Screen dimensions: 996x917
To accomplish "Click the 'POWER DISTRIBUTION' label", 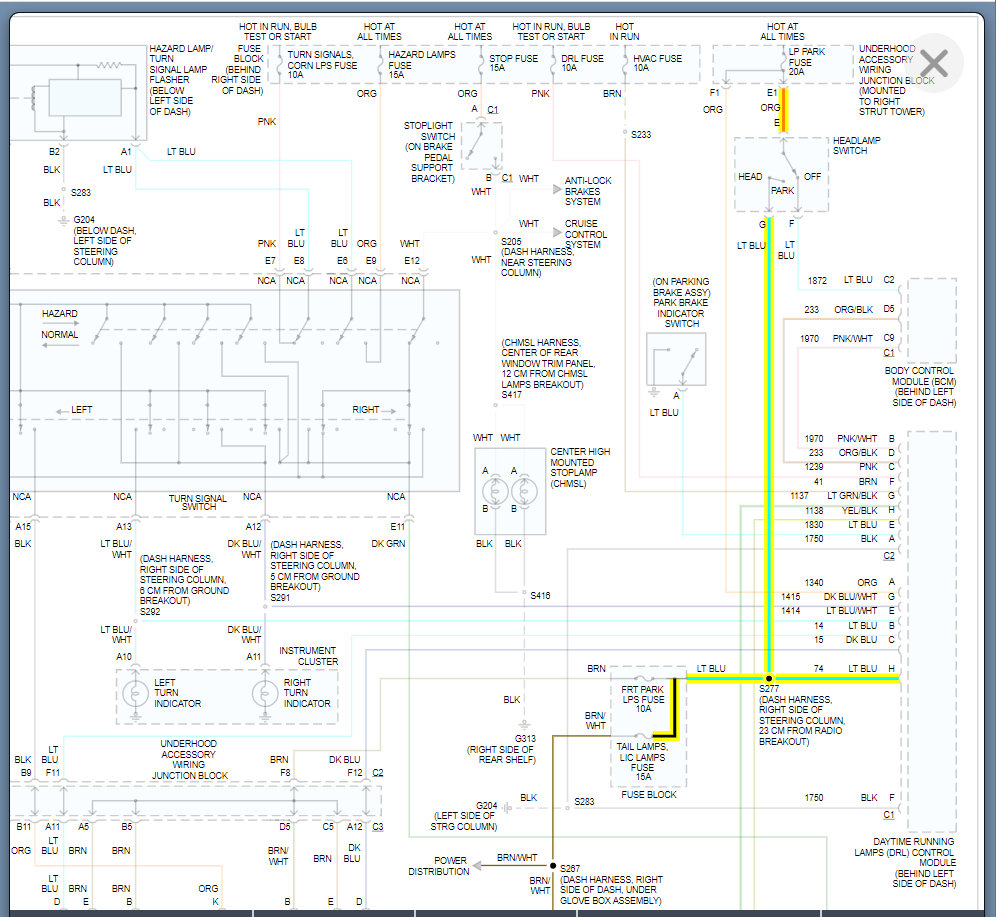I will pyautogui.click(x=438, y=866).
